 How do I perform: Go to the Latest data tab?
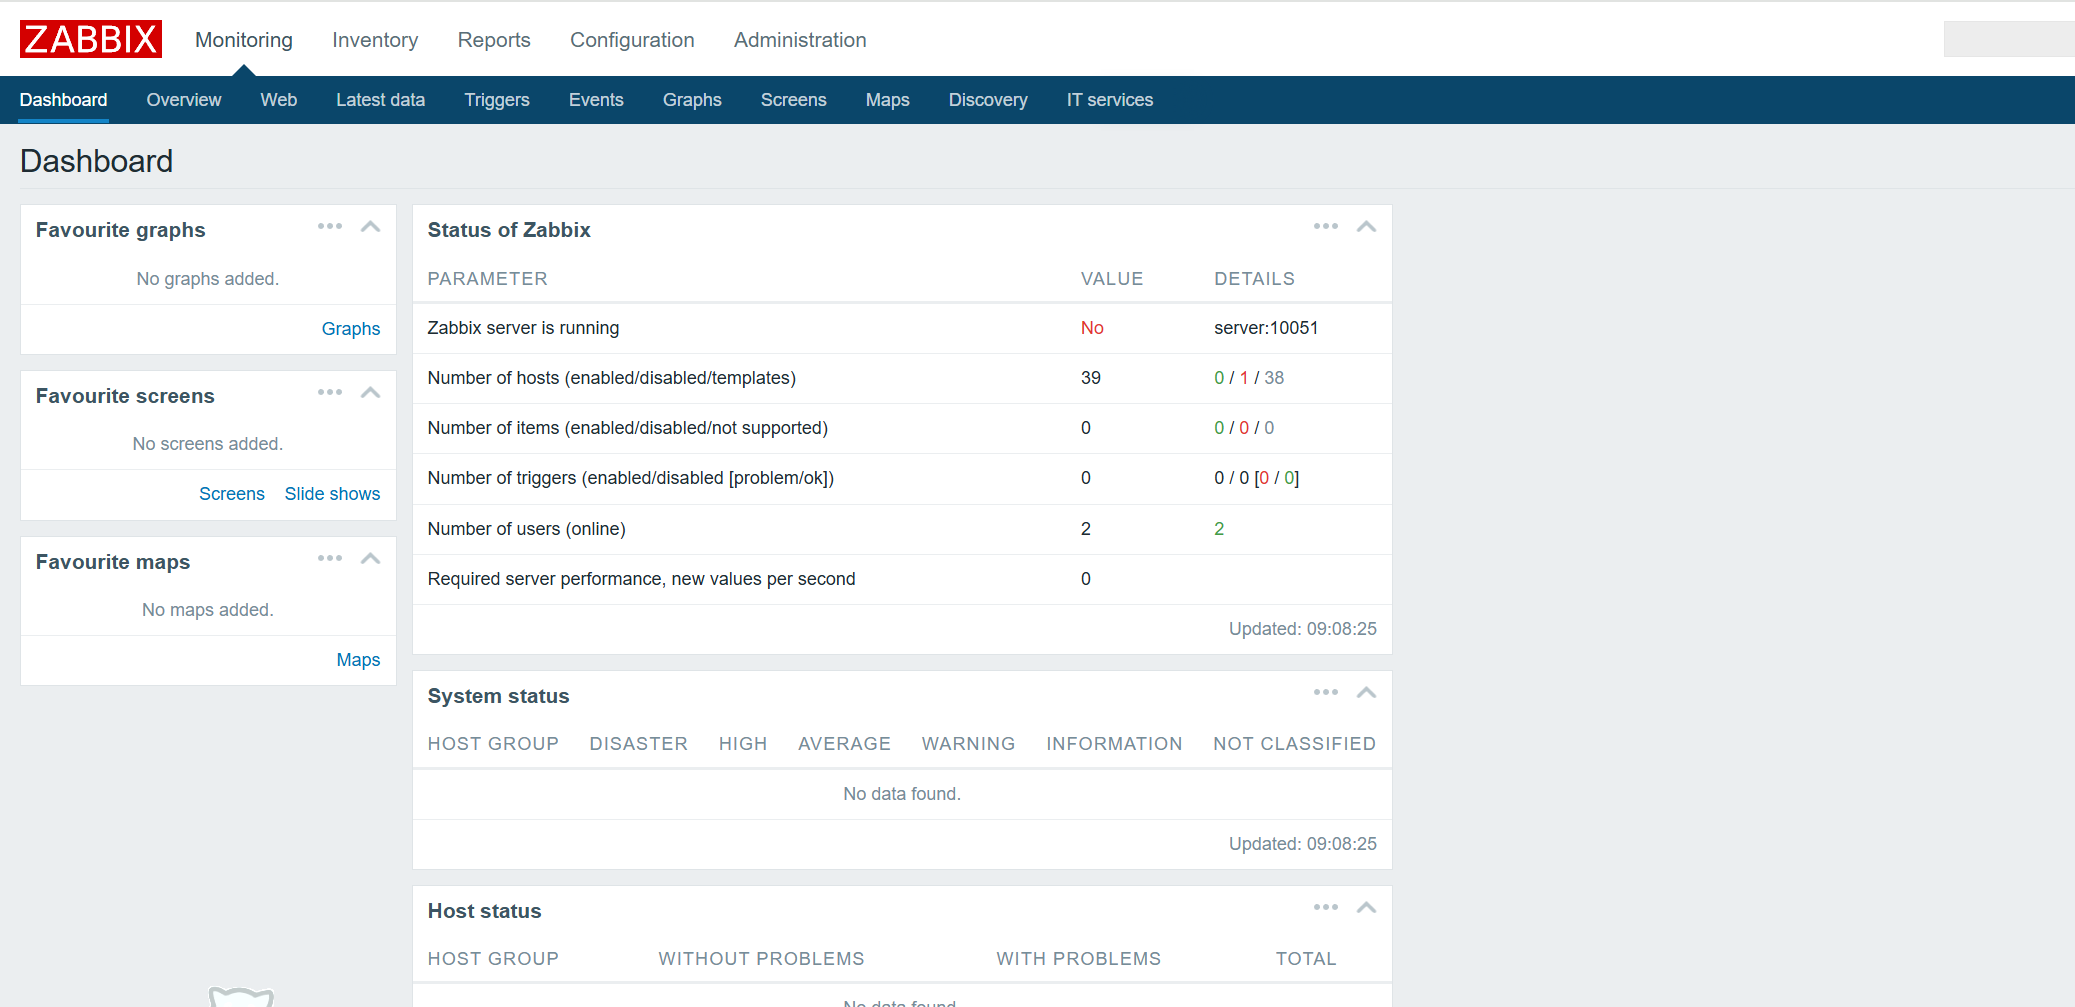point(380,100)
